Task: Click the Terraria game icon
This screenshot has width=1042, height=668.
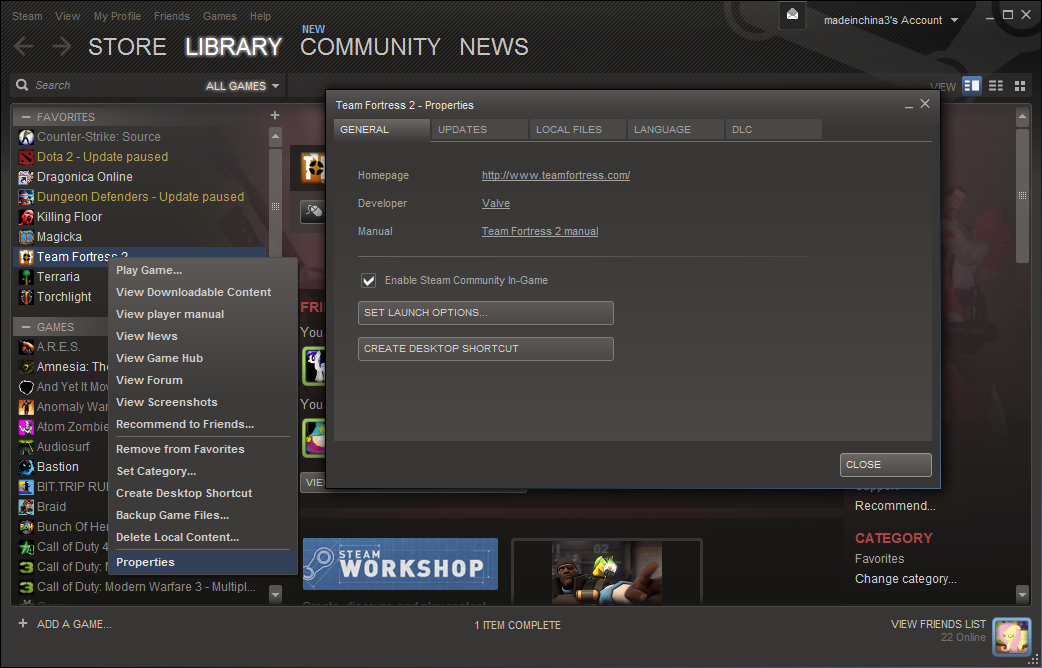Action: point(26,277)
